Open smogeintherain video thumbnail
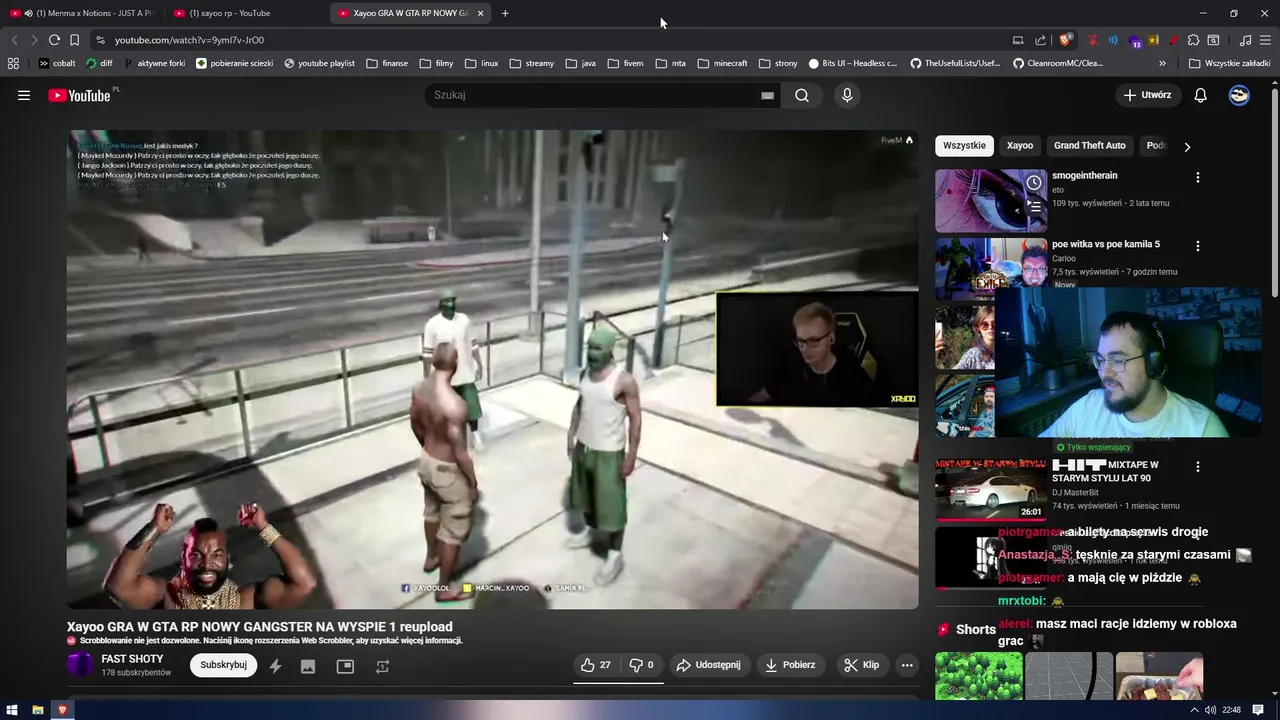Image resolution: width=1280 pixels, height=720 pixels. point(991,200)
